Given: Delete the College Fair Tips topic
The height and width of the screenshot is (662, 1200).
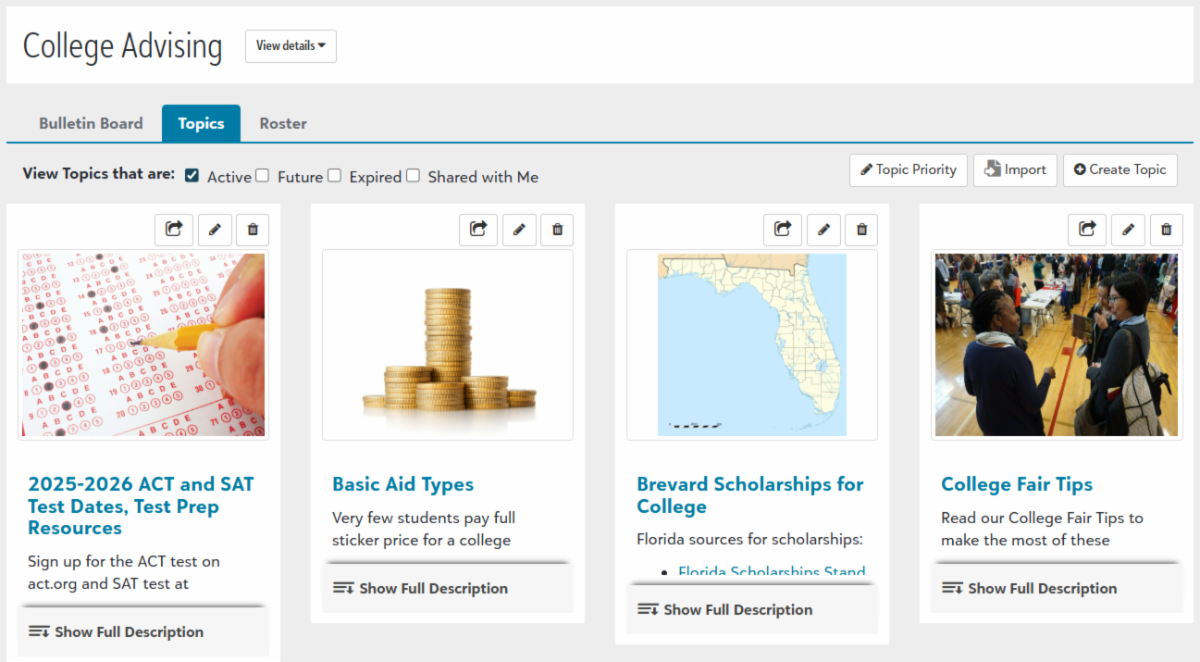Looking at the screenshot, I should [x=1165, y=229].
